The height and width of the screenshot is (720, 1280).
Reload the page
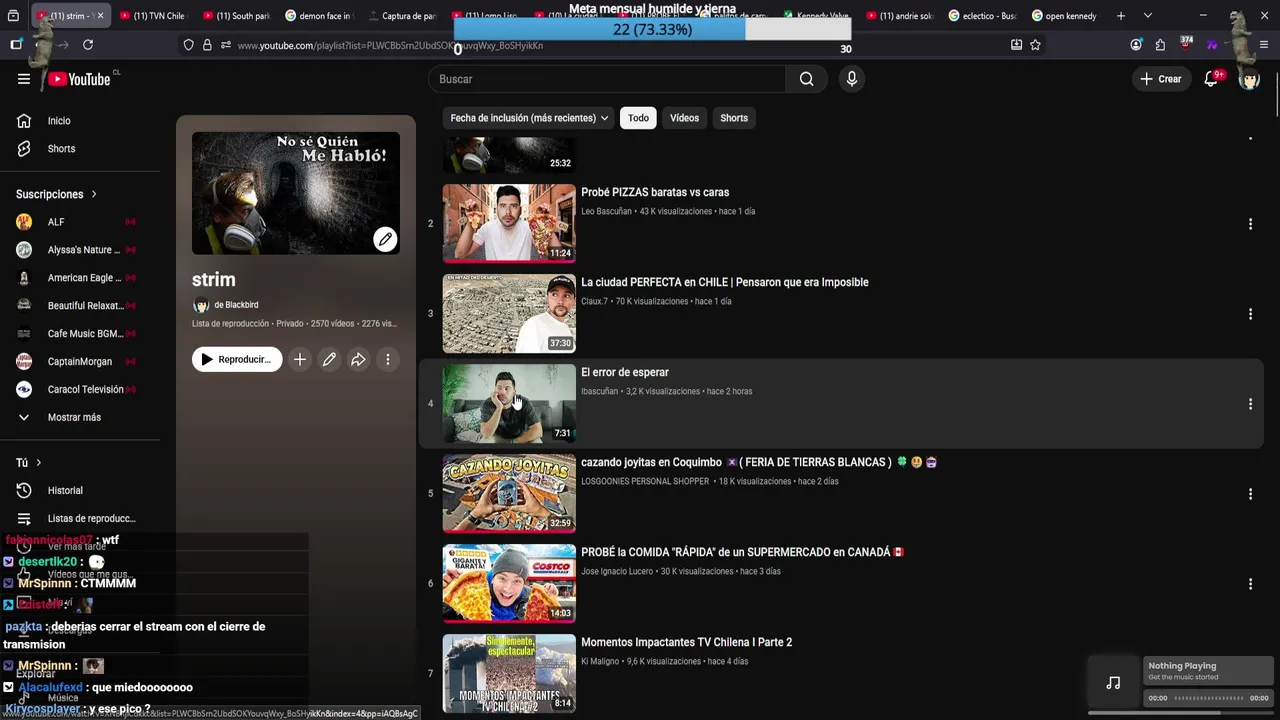[x=88, y=45]
